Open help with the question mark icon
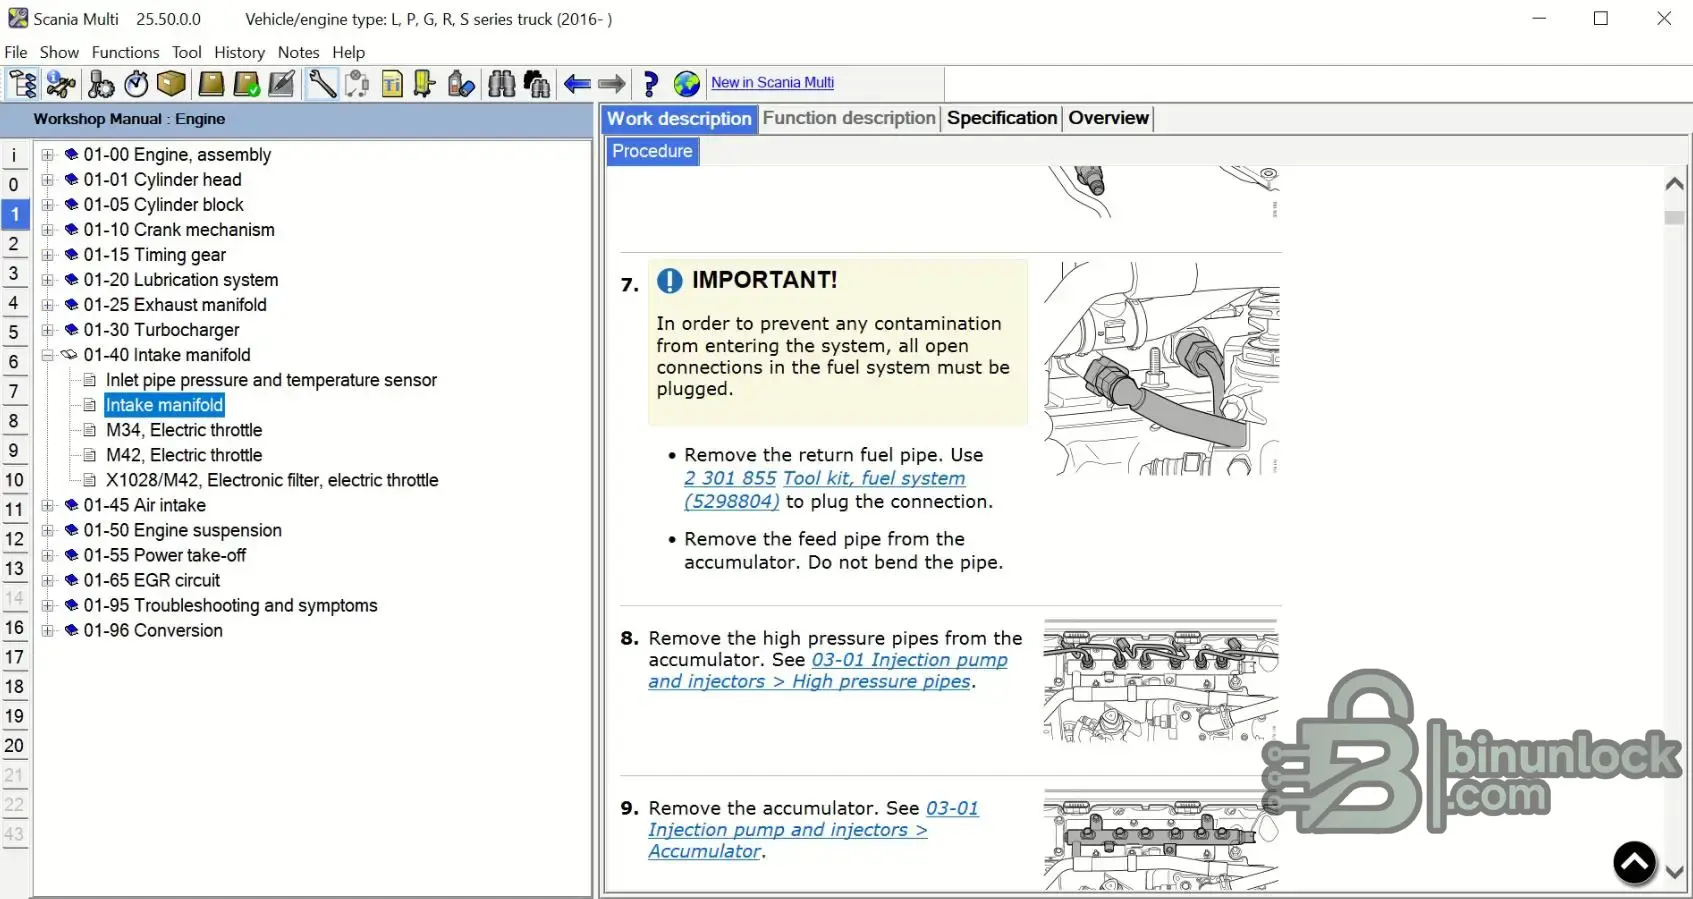This screenshot has height=899, width=1693. [x=651, y=84]
